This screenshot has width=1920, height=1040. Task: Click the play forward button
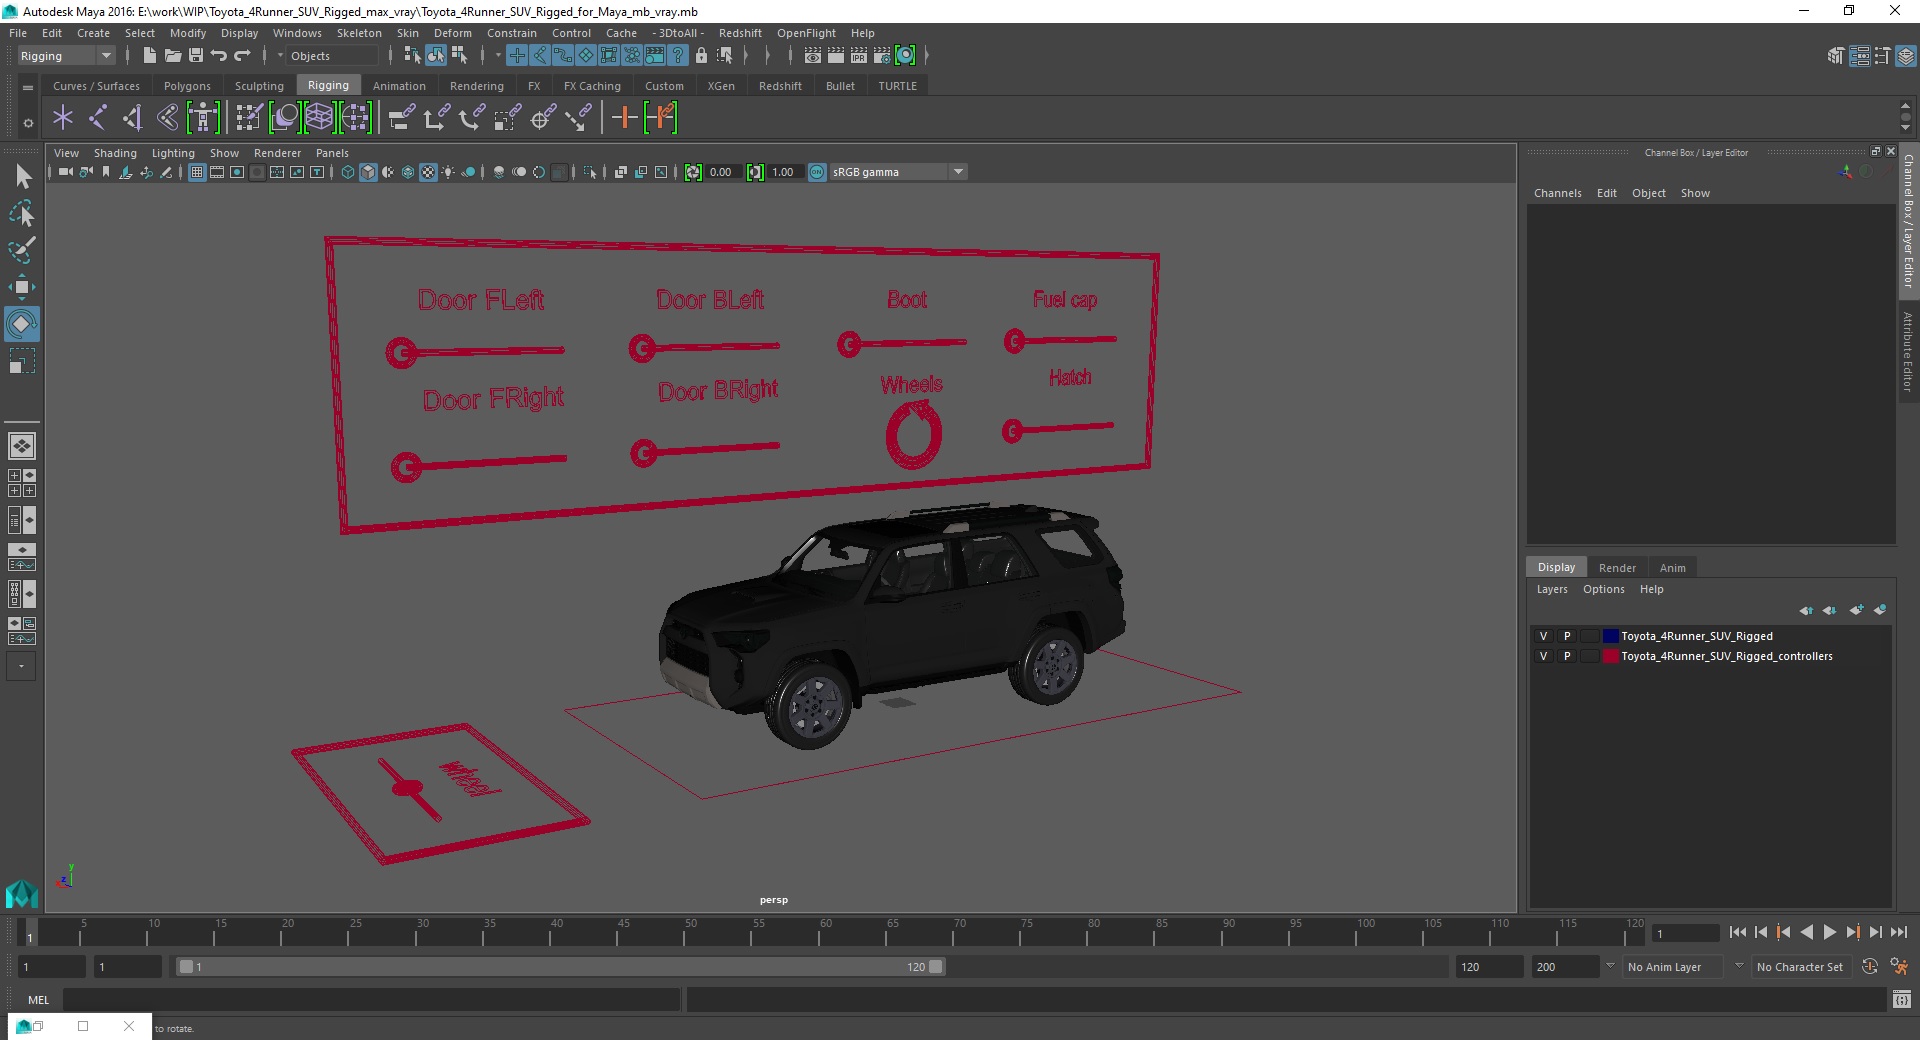point(1829,932)
